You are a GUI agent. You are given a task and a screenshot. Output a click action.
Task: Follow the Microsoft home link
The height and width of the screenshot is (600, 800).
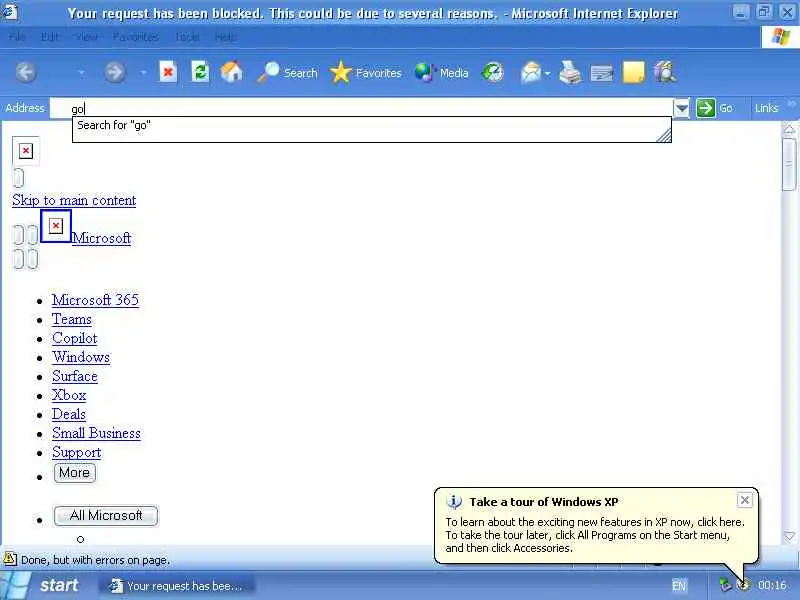(x=102, y=238)
